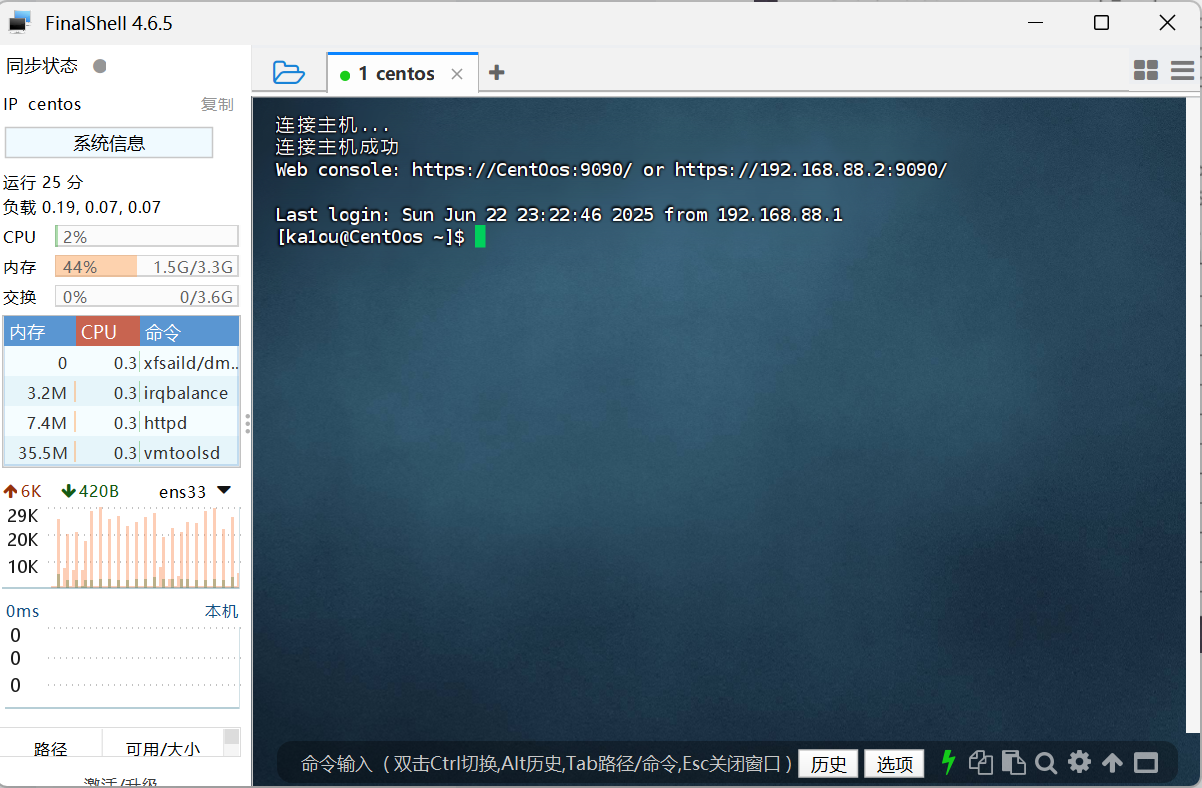Click the 运行 25 分 uptime text
This screenshot has height=788, width=1202.
point(43,182)
